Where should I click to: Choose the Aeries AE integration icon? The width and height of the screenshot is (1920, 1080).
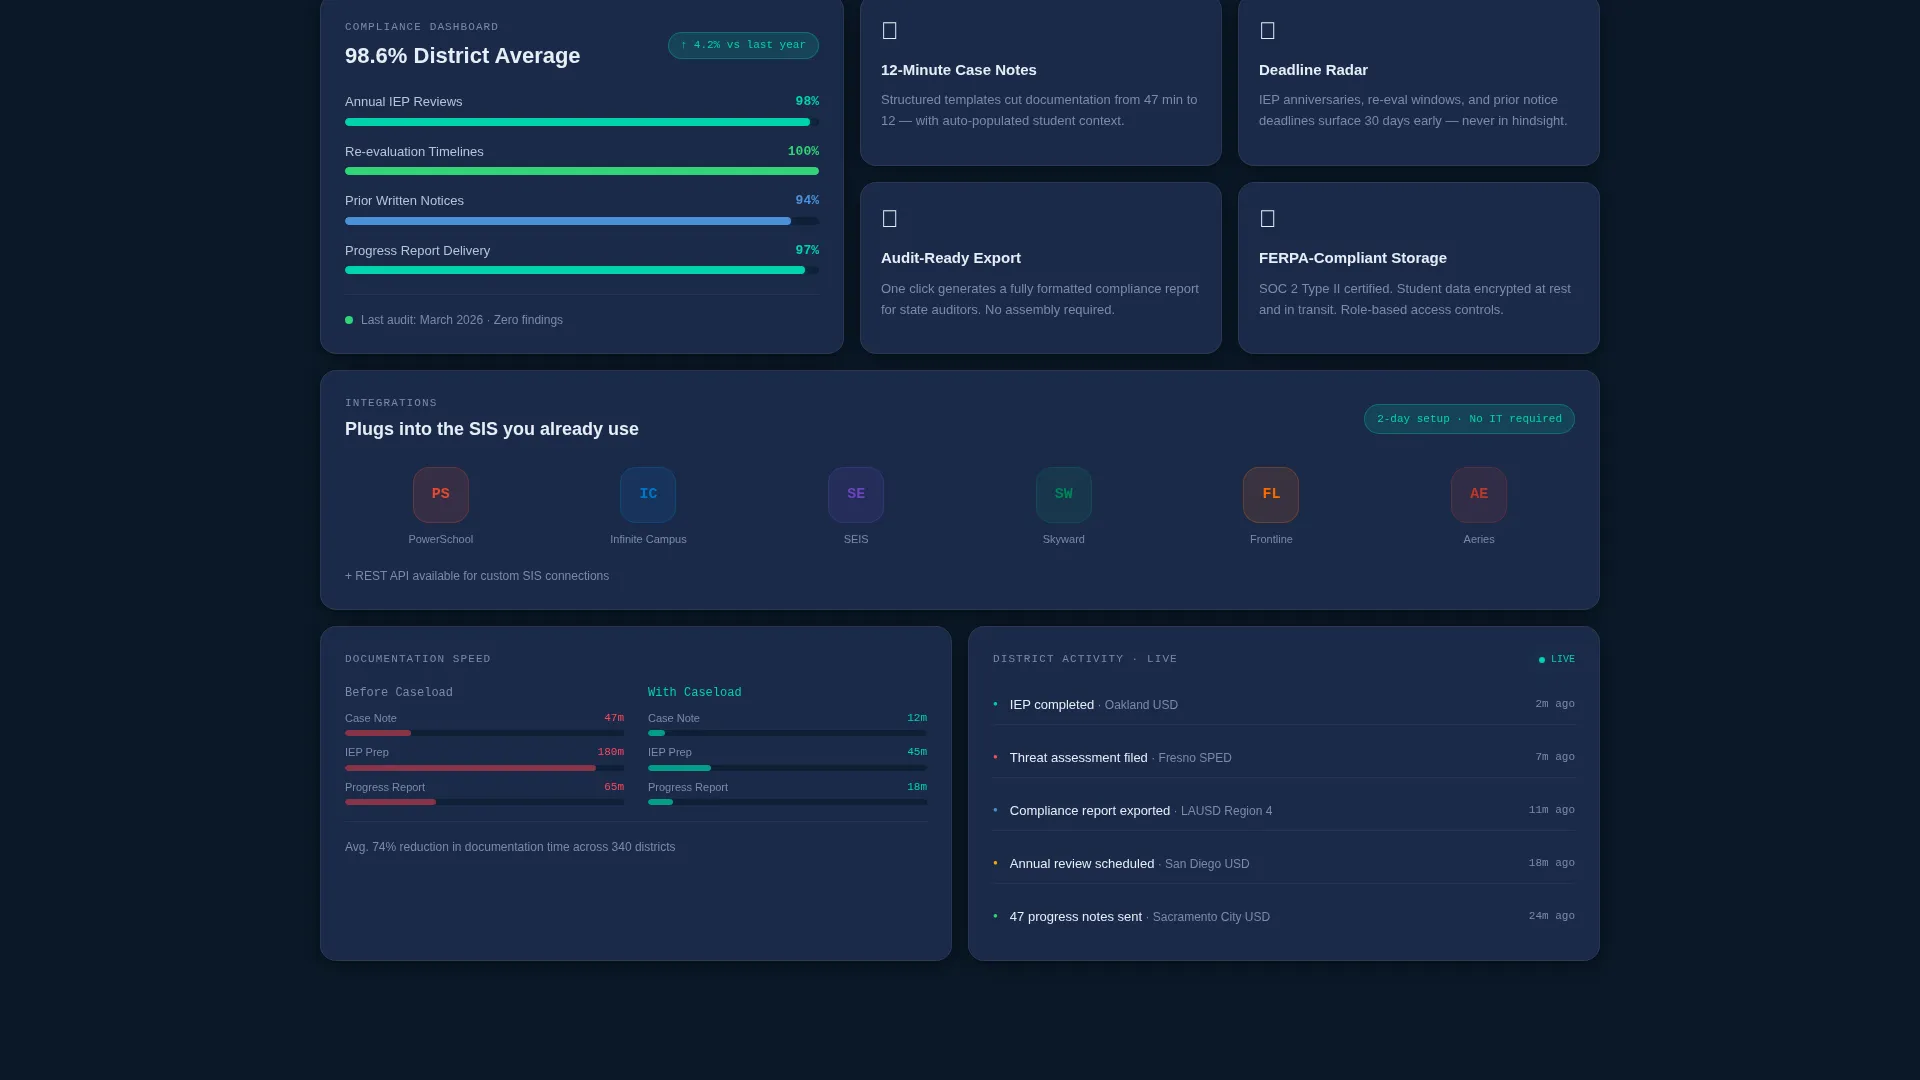click(x=1479, y=495)
